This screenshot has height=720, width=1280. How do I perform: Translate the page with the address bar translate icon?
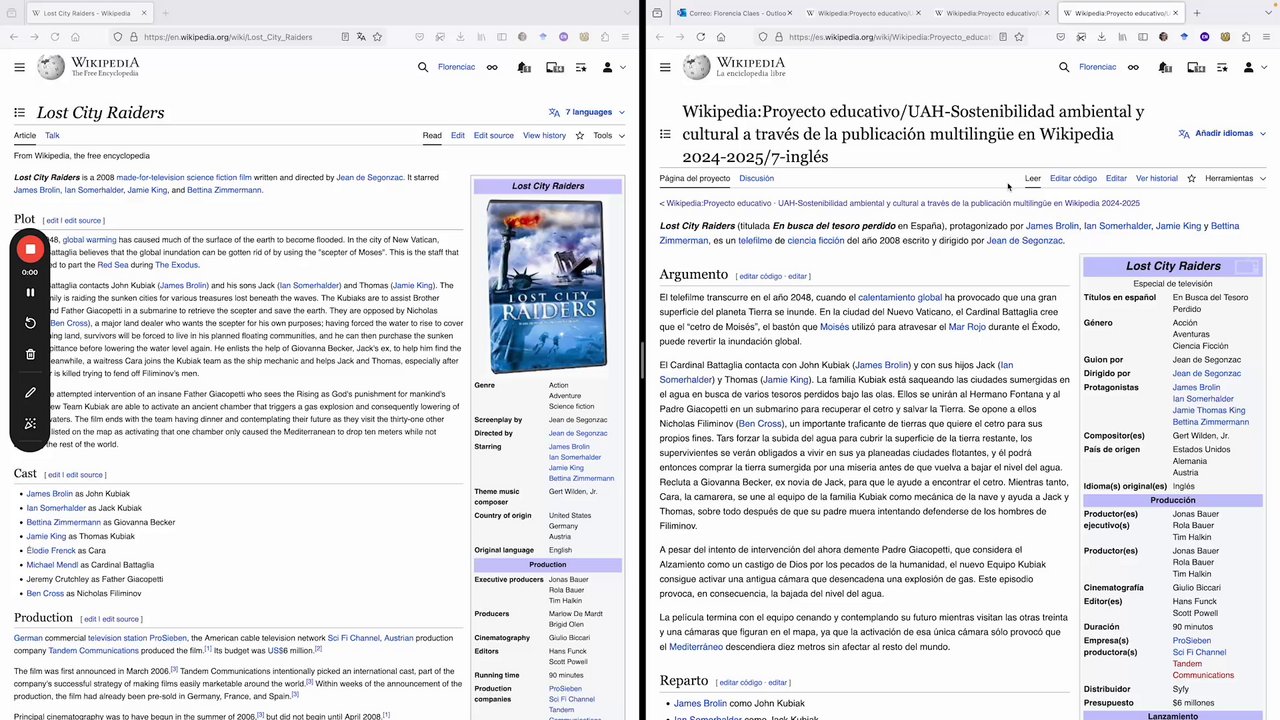361,37
